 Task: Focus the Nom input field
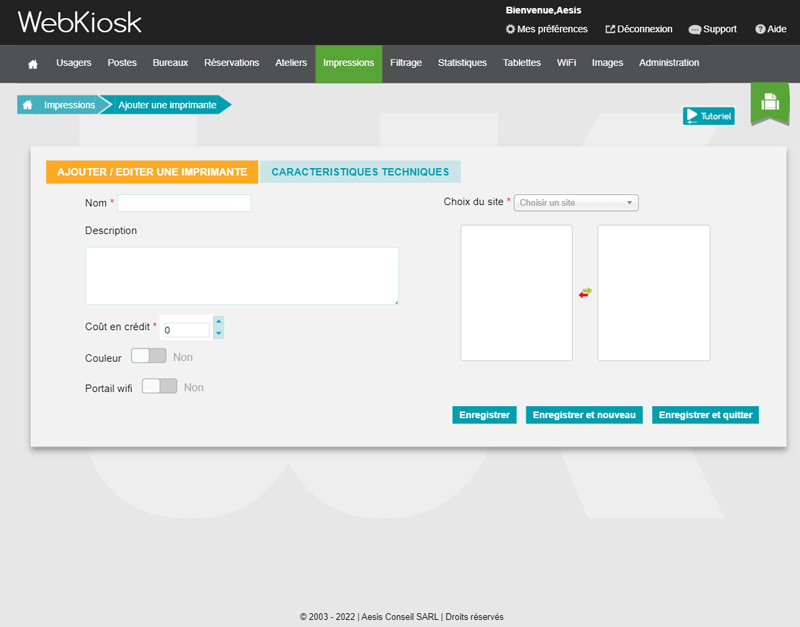(184, 203)
